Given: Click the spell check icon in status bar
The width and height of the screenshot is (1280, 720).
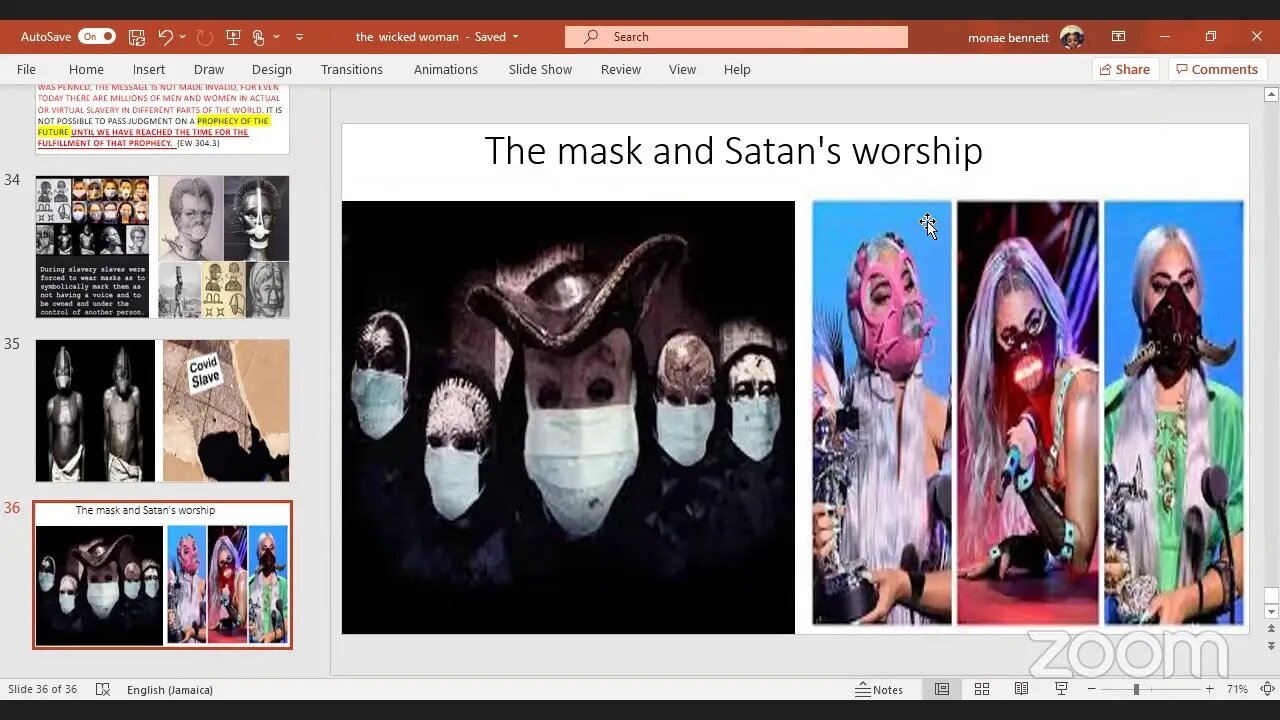Looking at the screenshot, I should click(x=102, y=690).
